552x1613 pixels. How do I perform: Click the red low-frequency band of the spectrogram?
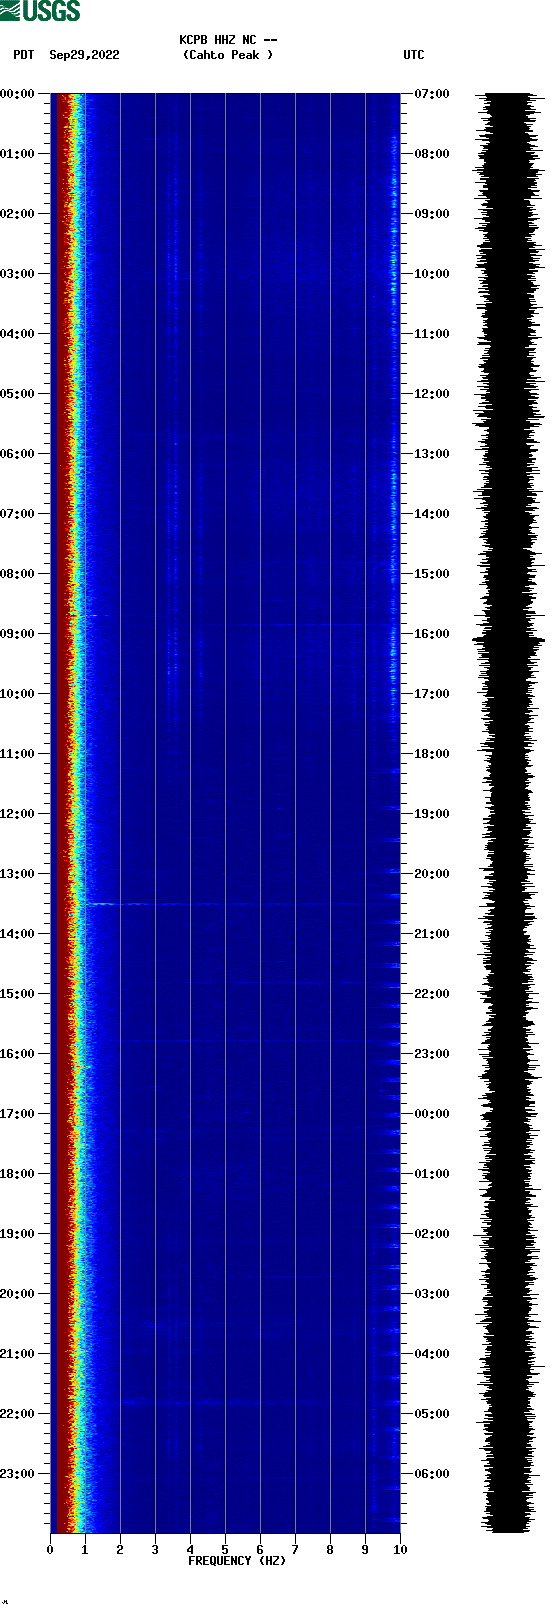(63, 813)
